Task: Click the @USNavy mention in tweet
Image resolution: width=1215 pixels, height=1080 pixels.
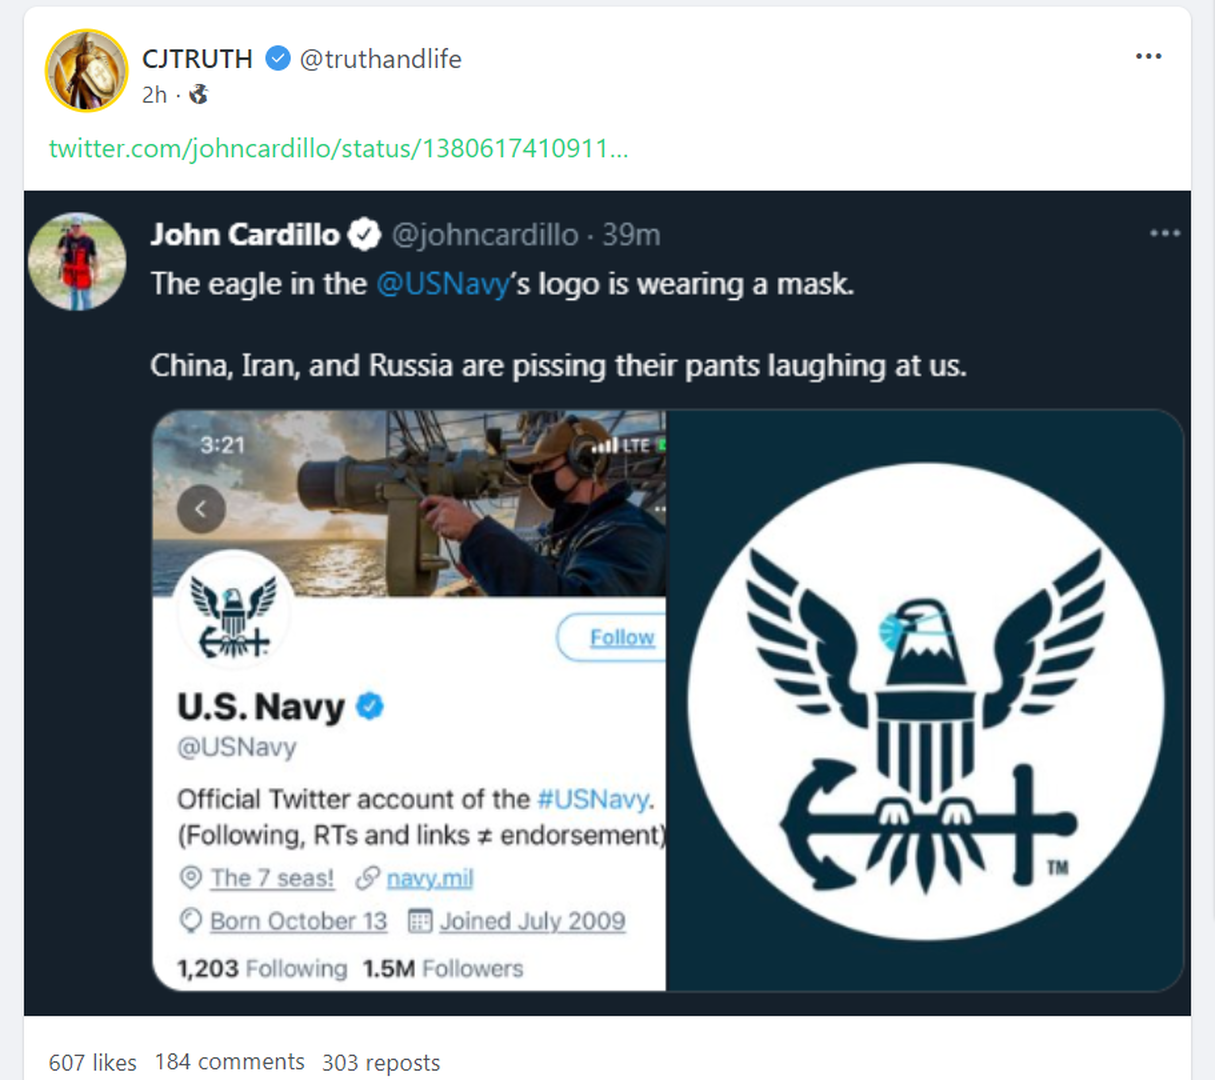Action: (443, 284)
